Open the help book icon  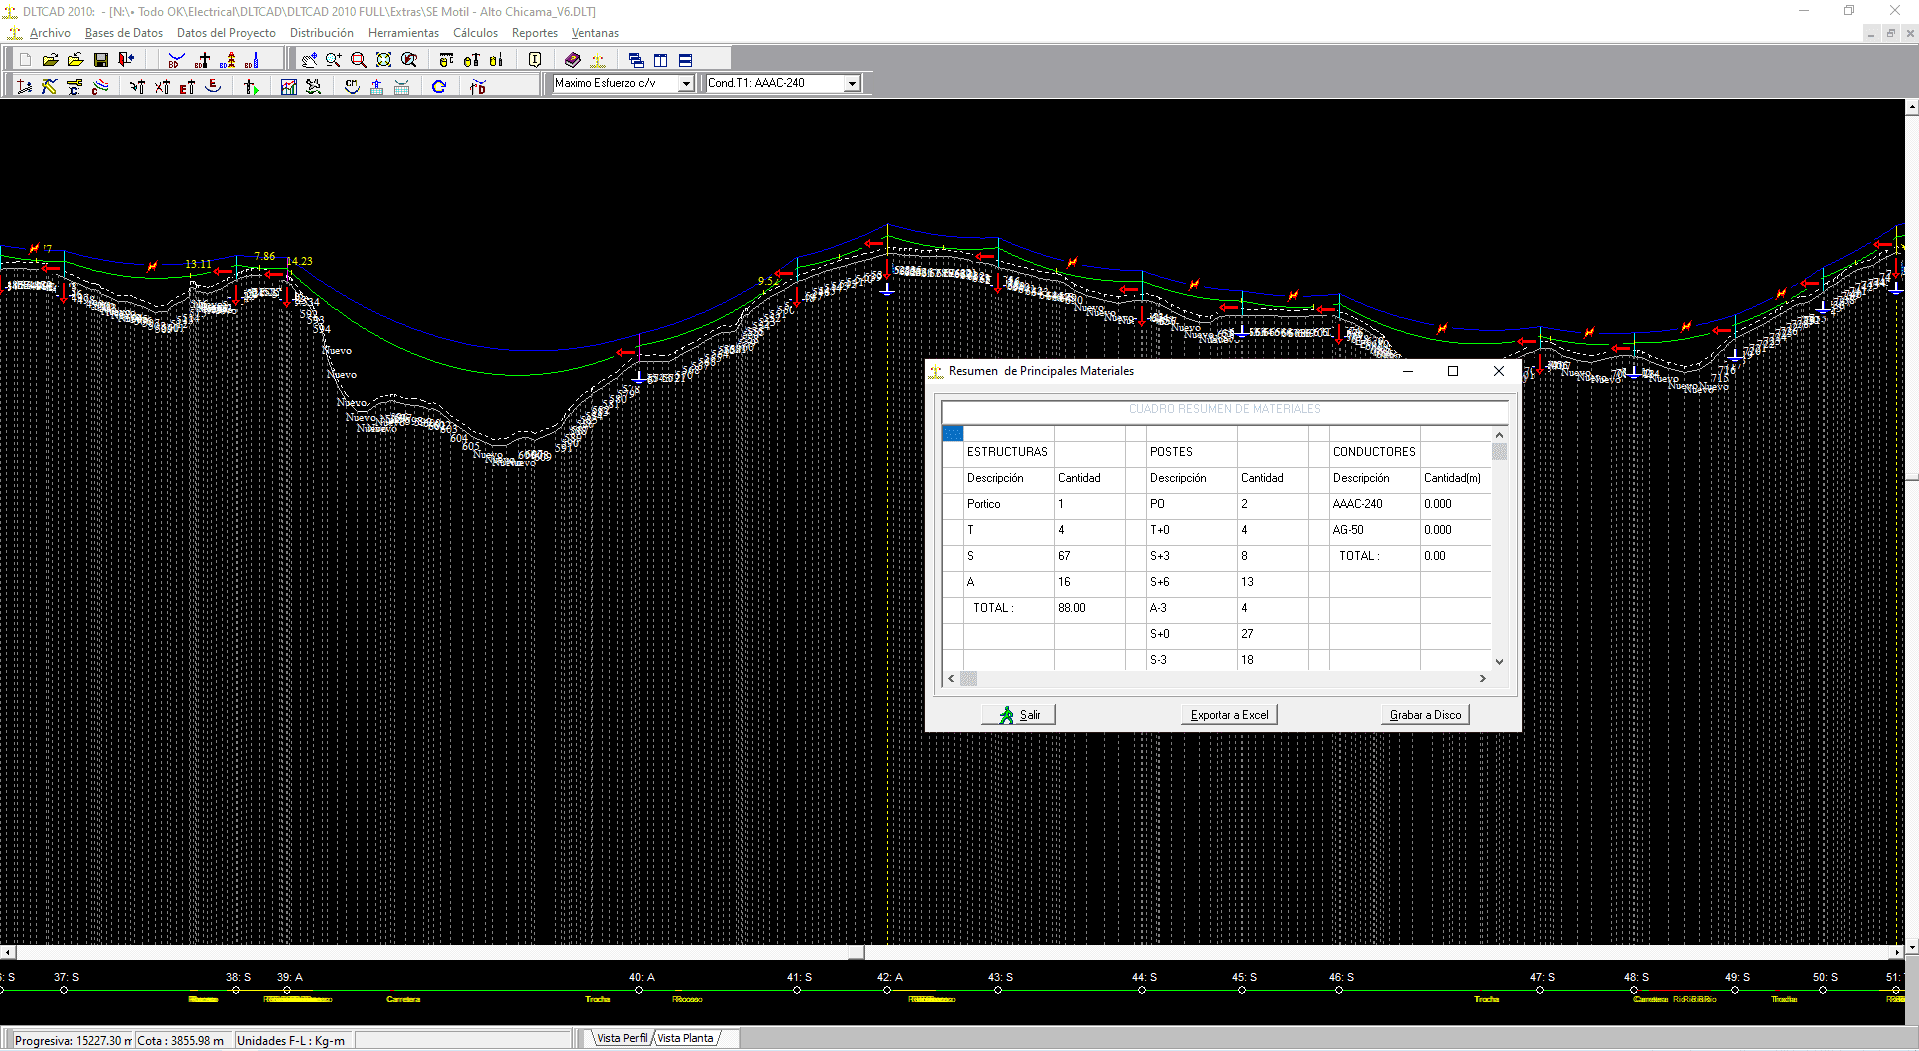(572, 60)
